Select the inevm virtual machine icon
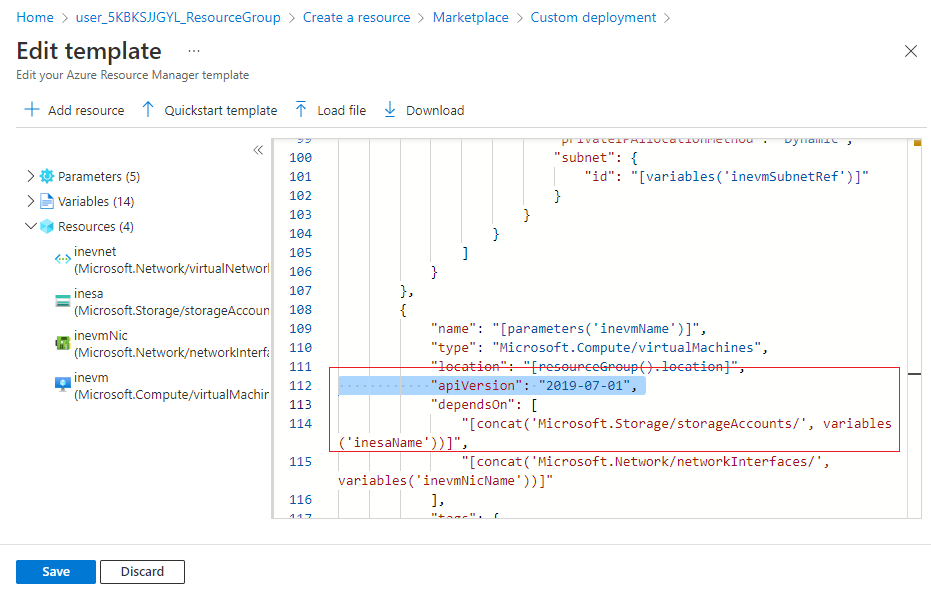The height and width of the screenshot is (595, 931). coord(63,385)
